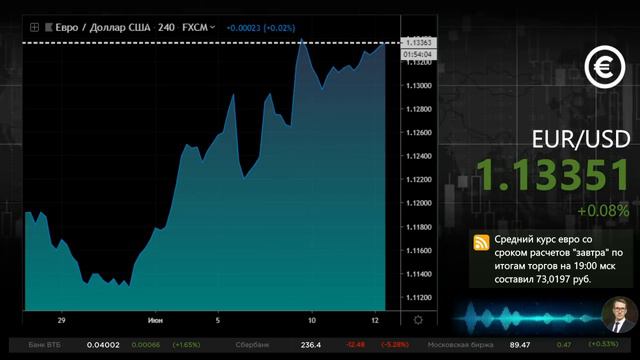Screen dimensions: 640x360
Task: Click the Июн date axis label
Action: coord(155,320)
